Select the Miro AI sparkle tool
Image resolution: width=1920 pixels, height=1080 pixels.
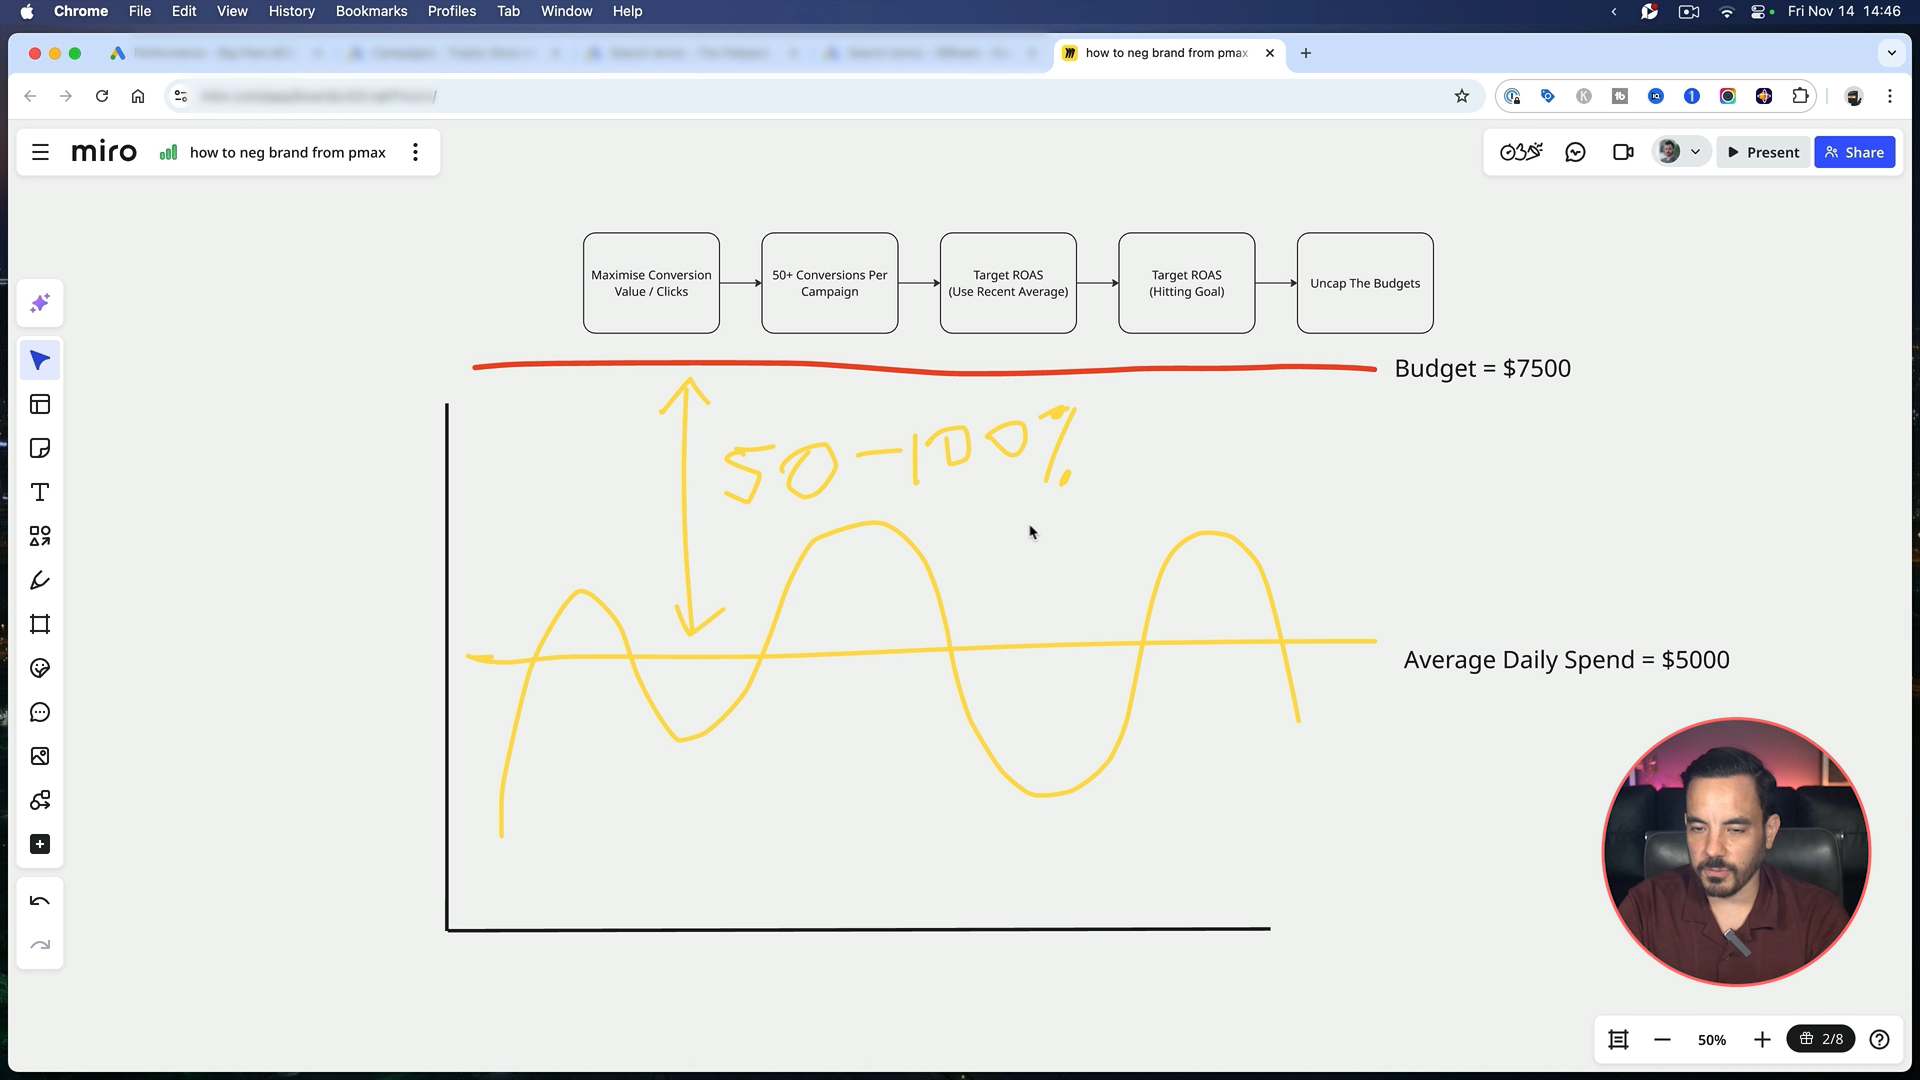coord(40,303)
